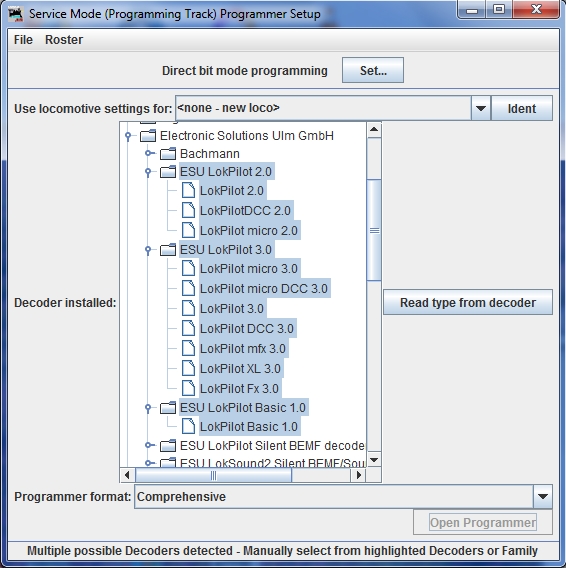Viewport: 566px width, 568px height.
Task: Click the ESU LokPilot Basic 1.0 folder icon
Action: [168, 408]
